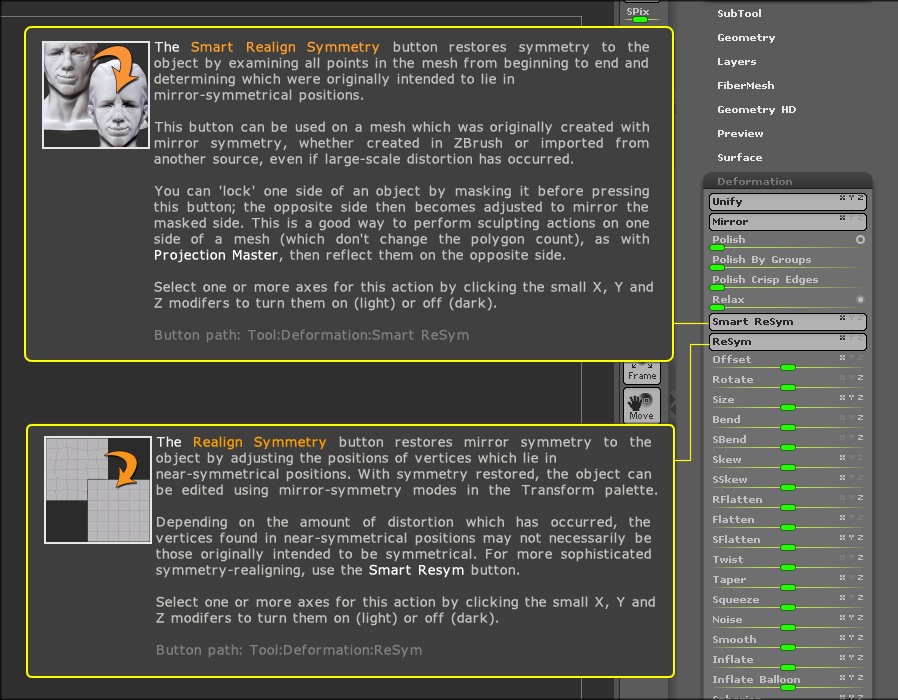
Task: Click "Button path: Tool:Deformation:Smart ReSym" text
Action: 311,335
